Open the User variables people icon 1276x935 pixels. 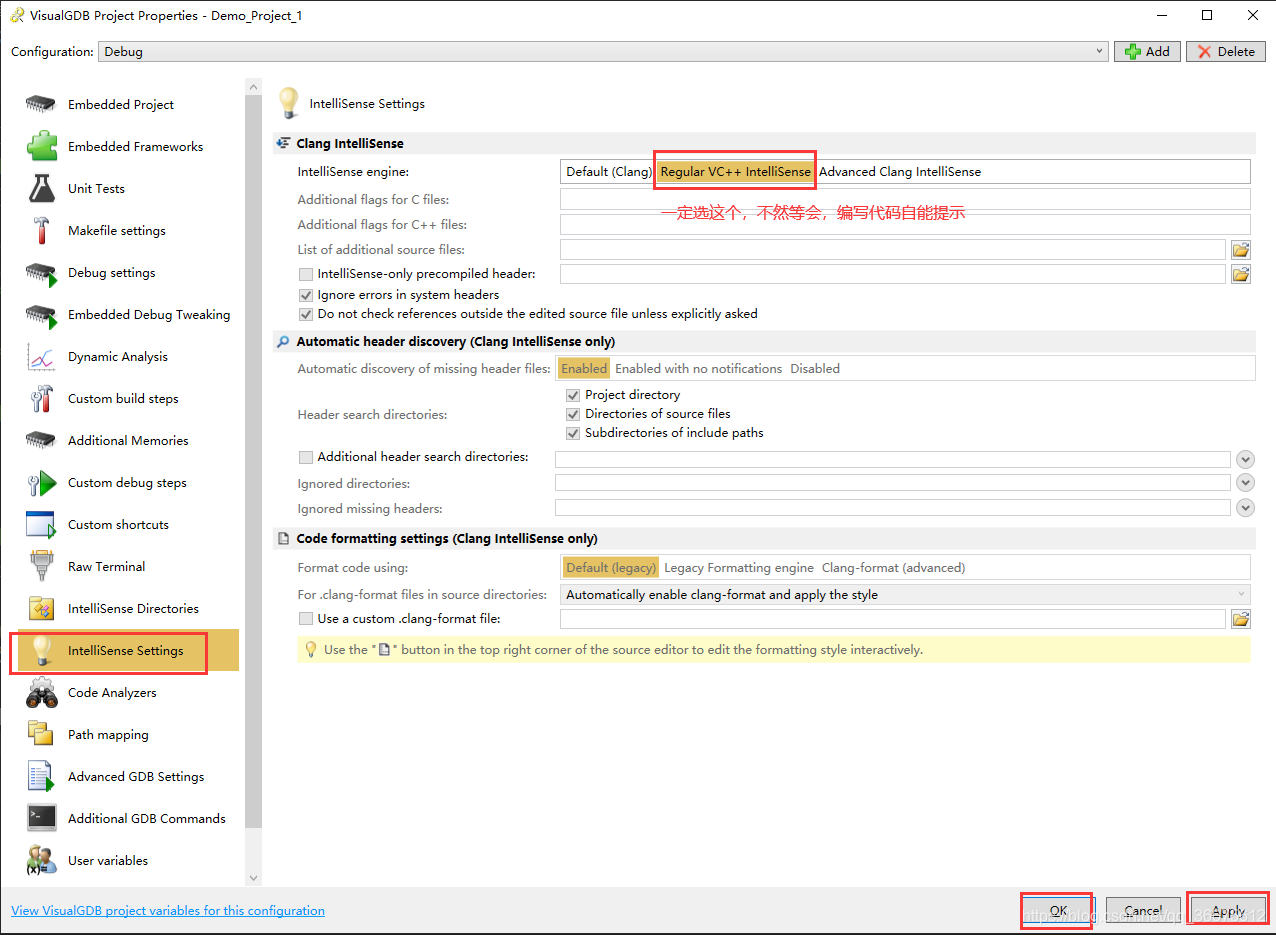point(41,860)
